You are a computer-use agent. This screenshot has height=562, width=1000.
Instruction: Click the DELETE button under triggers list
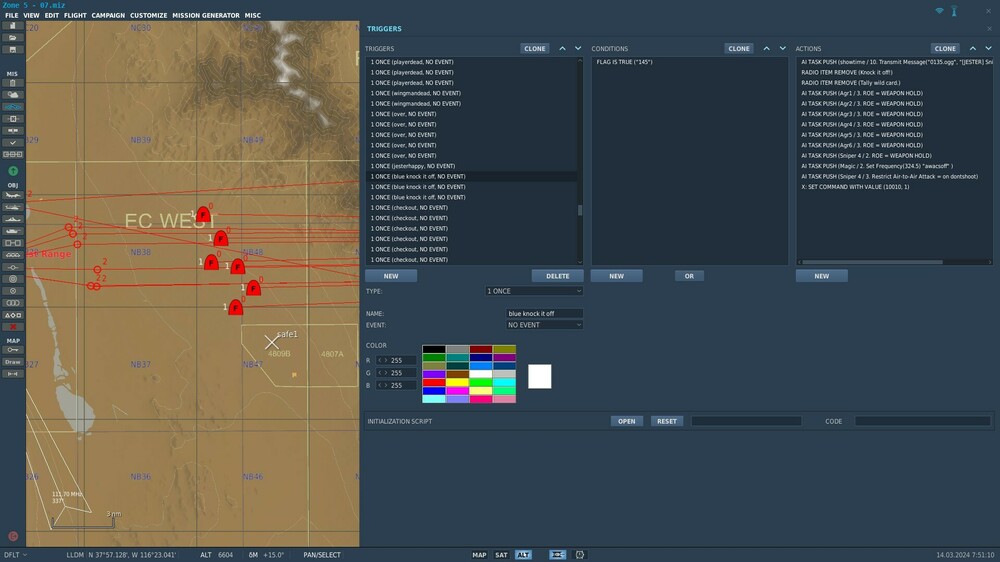557,276
